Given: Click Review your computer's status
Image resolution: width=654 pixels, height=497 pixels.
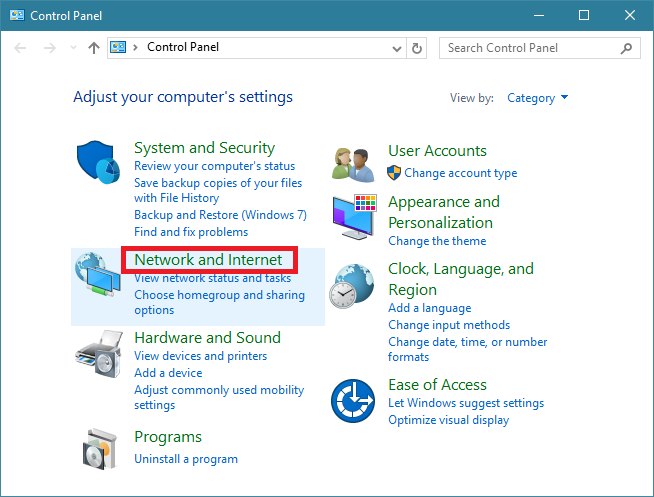Looking at the screenshot, I should (214, 166).
